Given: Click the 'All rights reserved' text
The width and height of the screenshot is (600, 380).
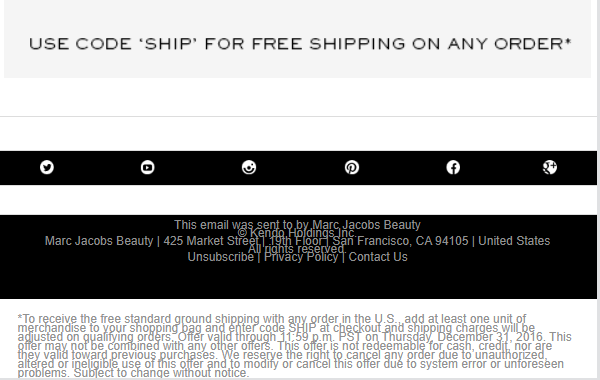Looking at the screenshot, I should pos(297,249).
